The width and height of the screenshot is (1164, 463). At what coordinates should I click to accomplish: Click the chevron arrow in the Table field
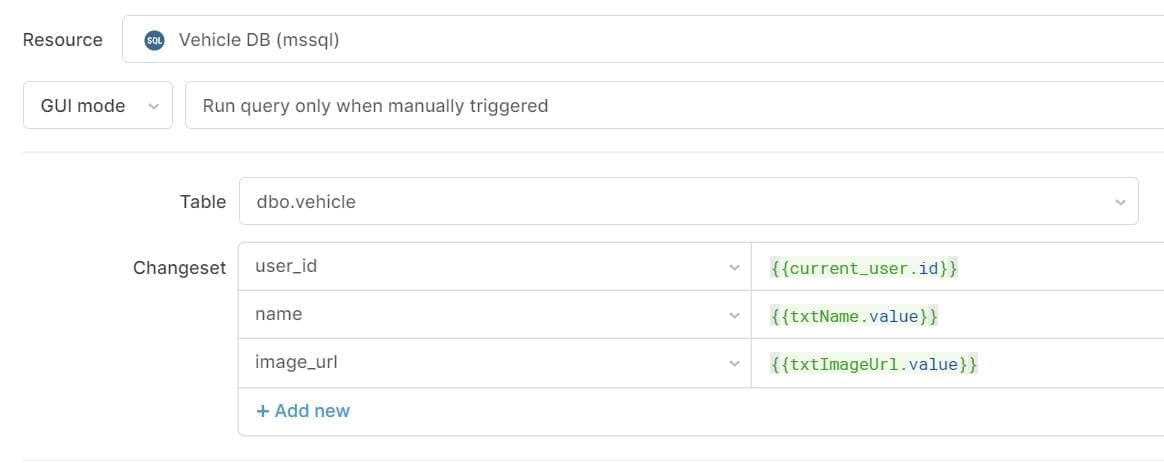pos(1120,202)
